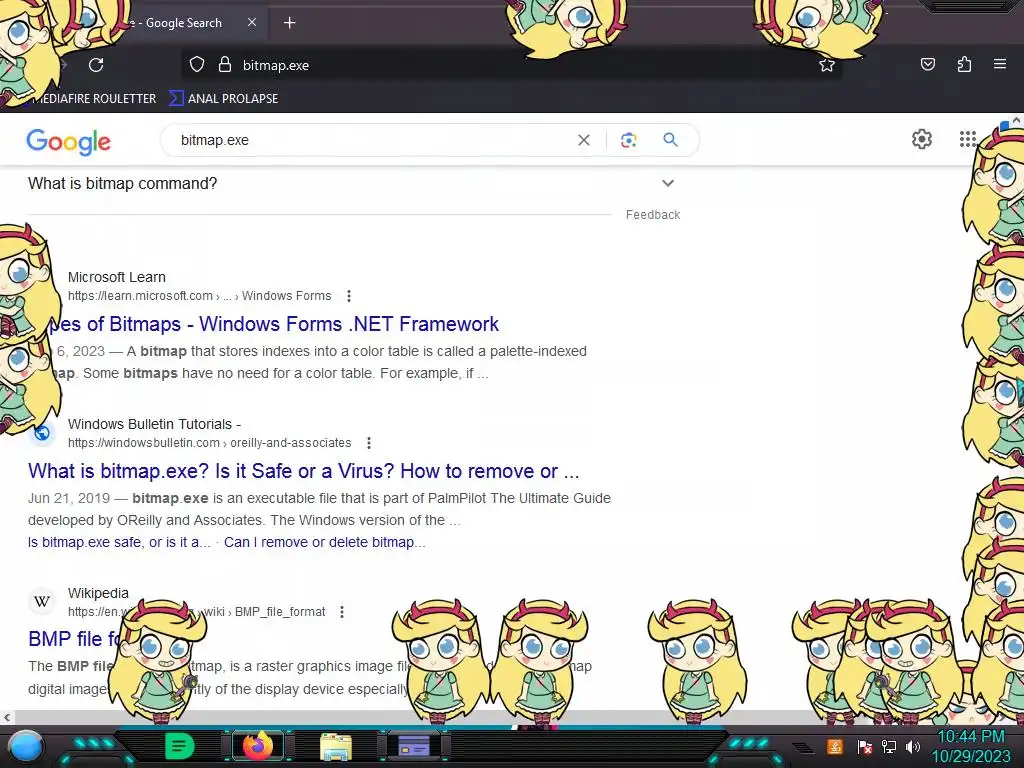Go to the Google logo homepage
This screenshot has height=768, width=1024.
click(x=69, y=142)
